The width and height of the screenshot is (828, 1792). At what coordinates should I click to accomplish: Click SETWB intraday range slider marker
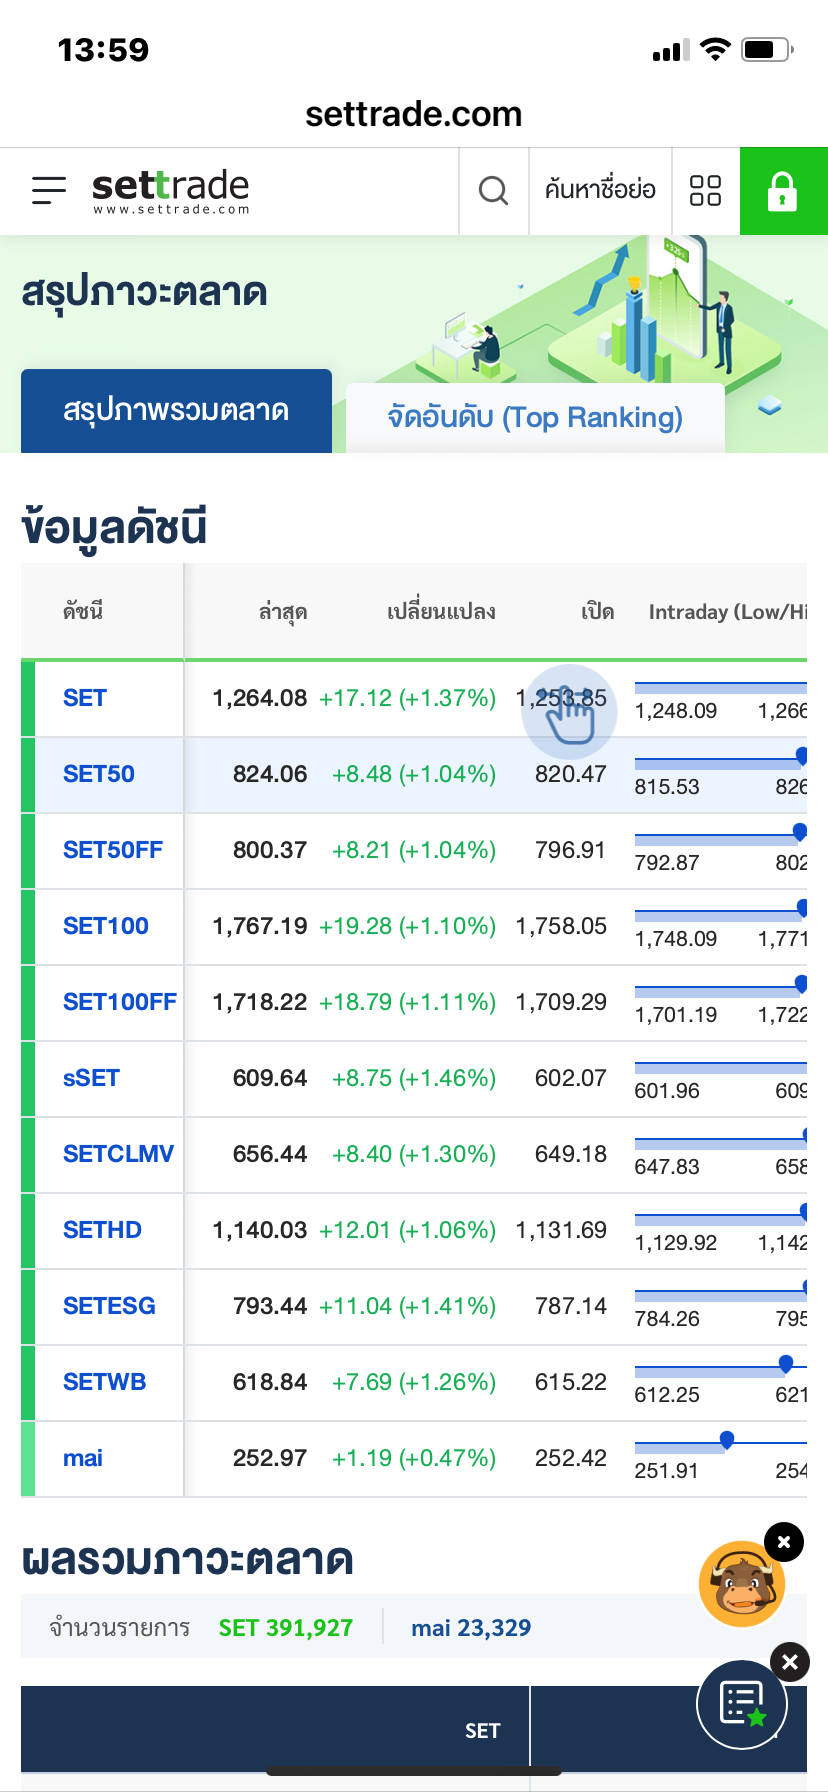786,1364
